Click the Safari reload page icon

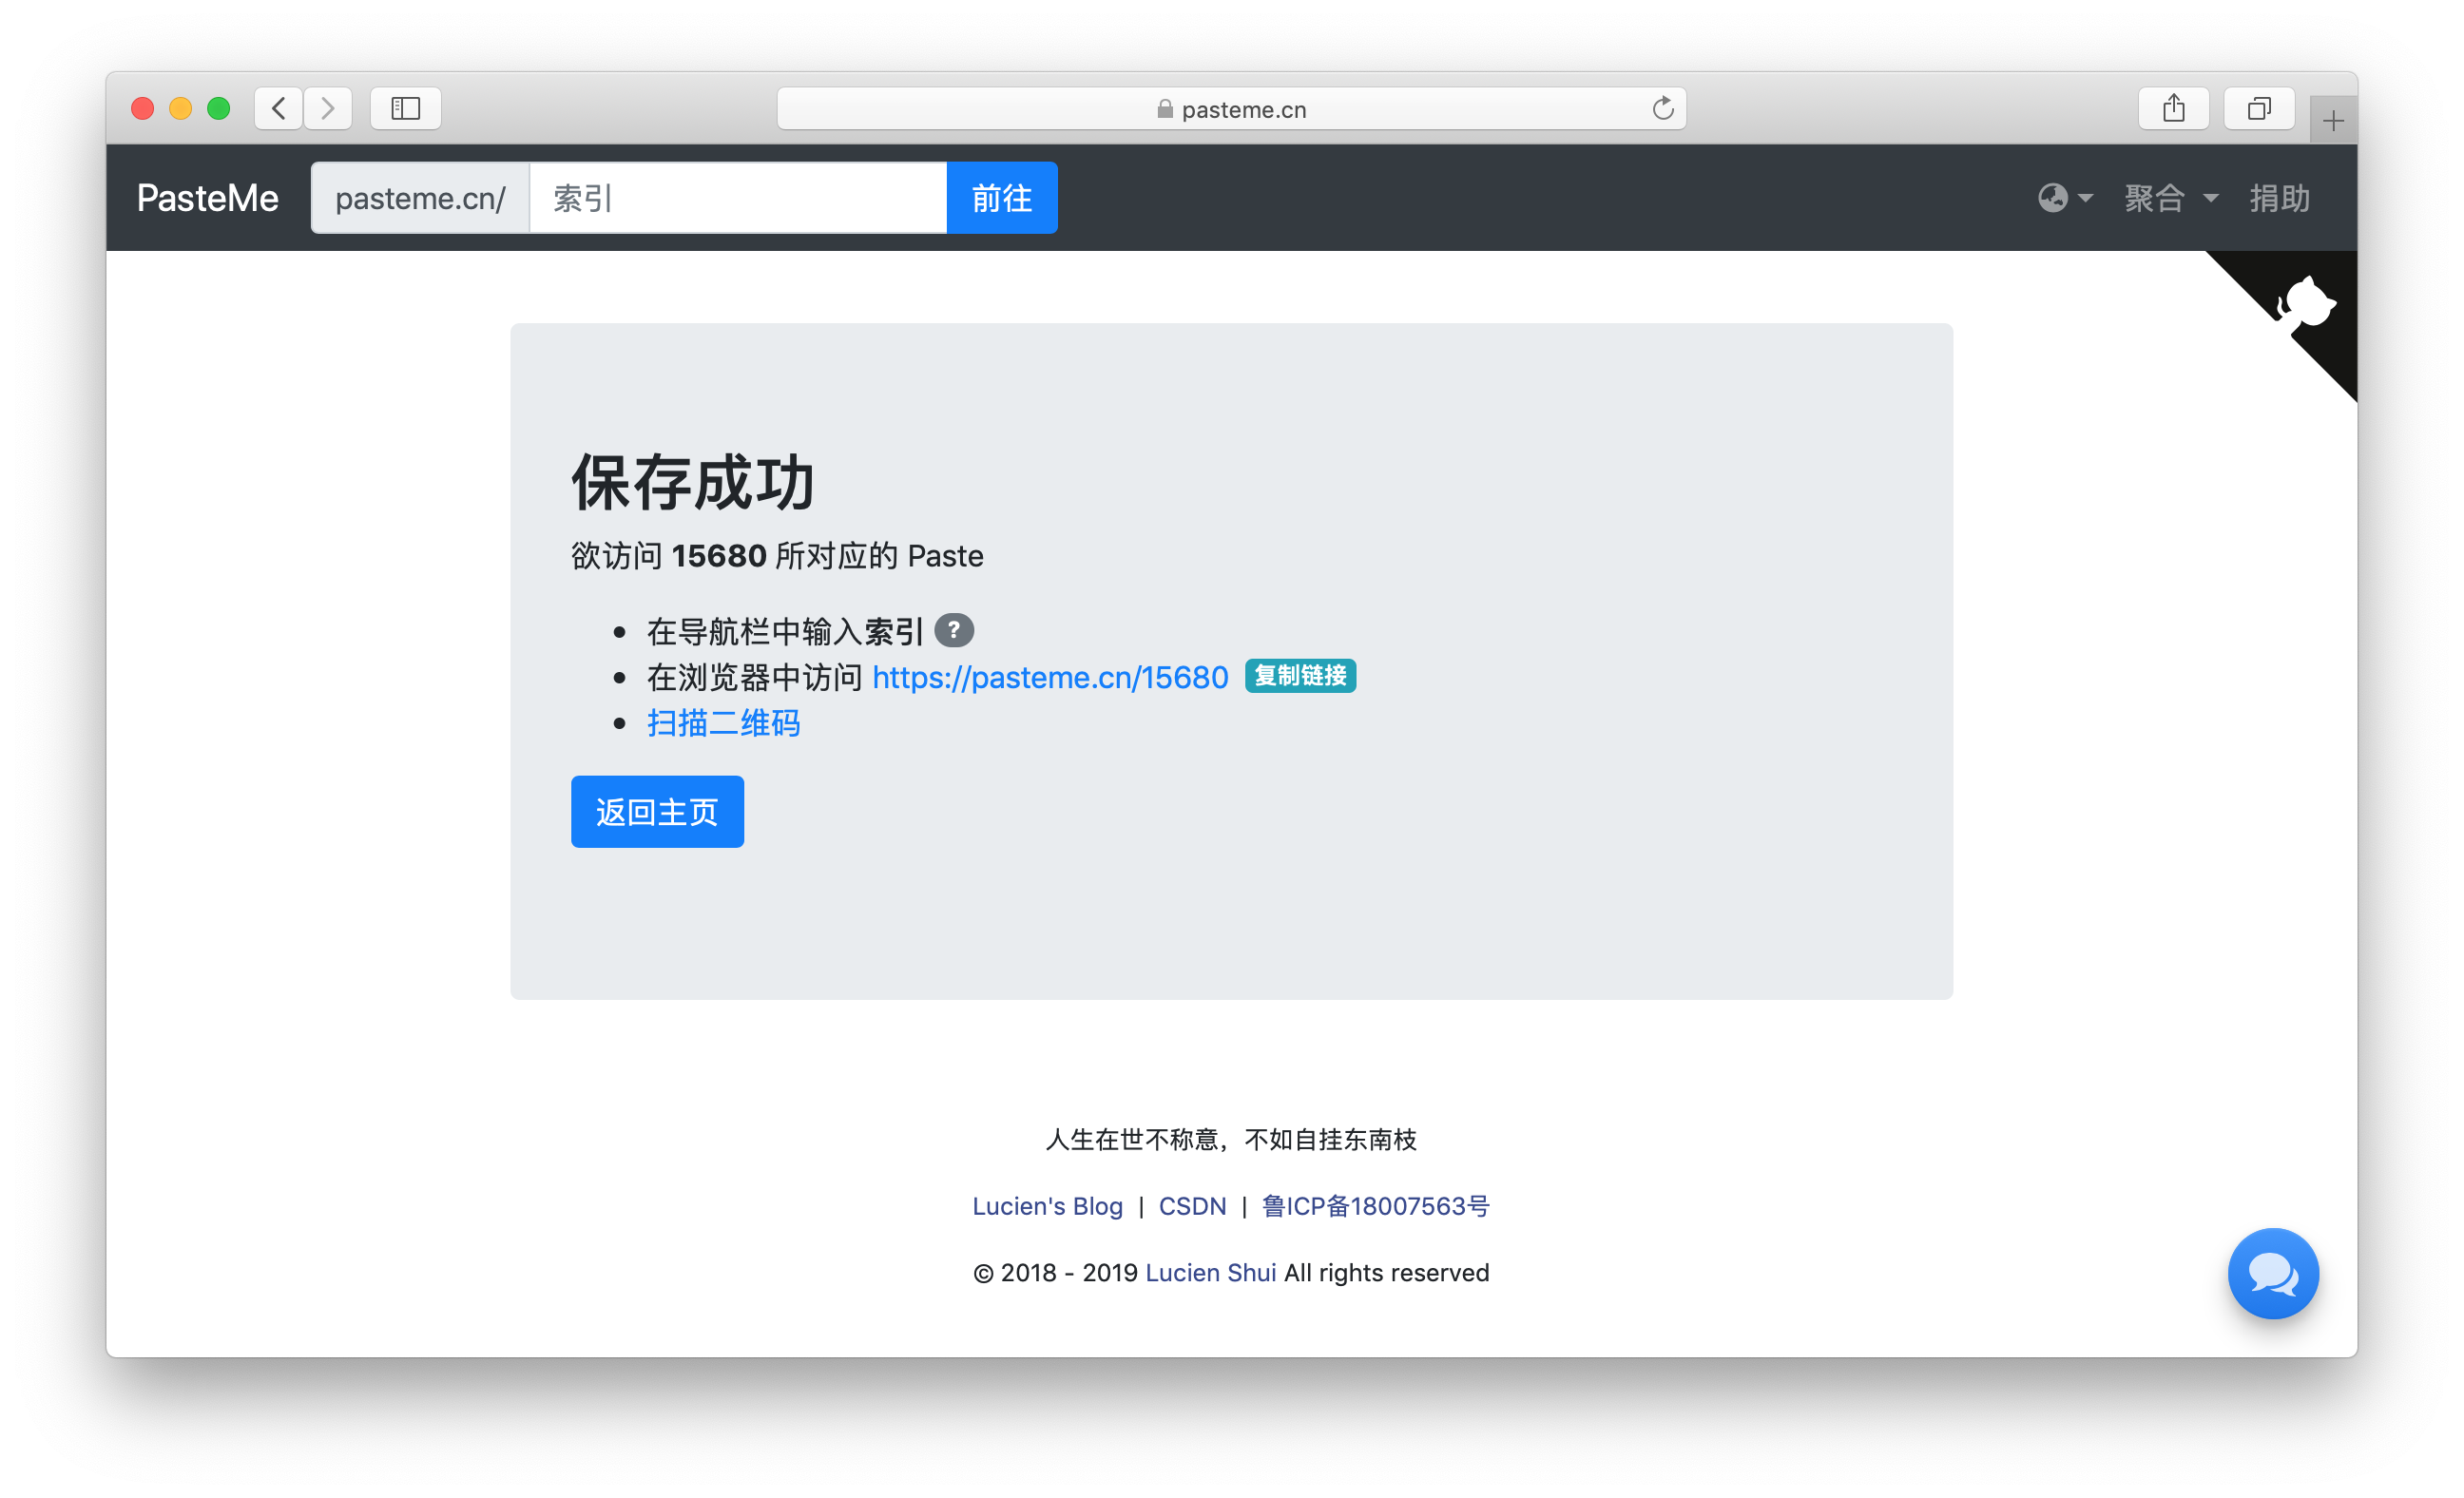tap(1662, 108)
